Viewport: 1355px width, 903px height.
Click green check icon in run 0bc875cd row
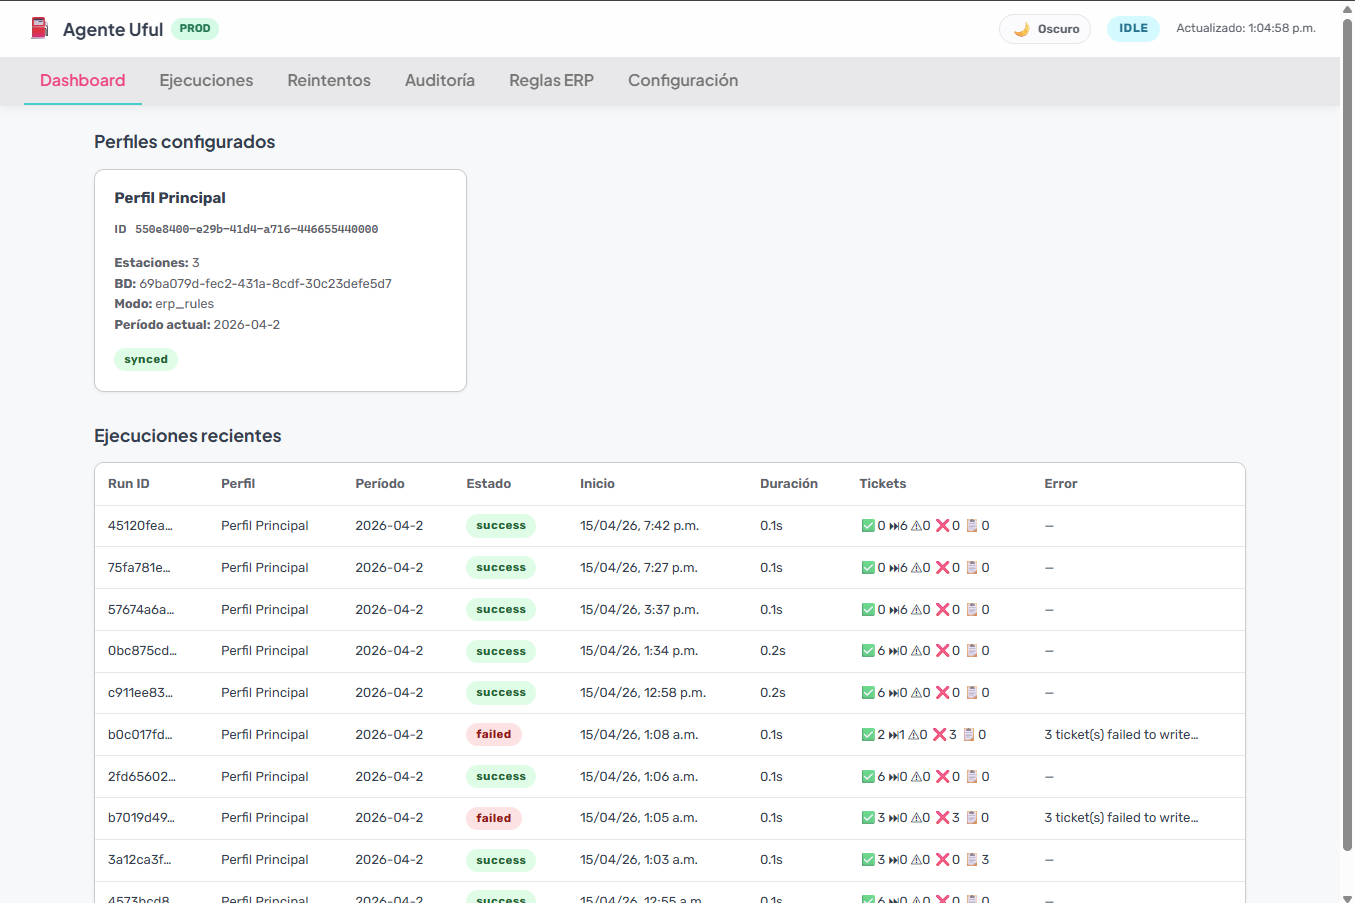[868, 651]
